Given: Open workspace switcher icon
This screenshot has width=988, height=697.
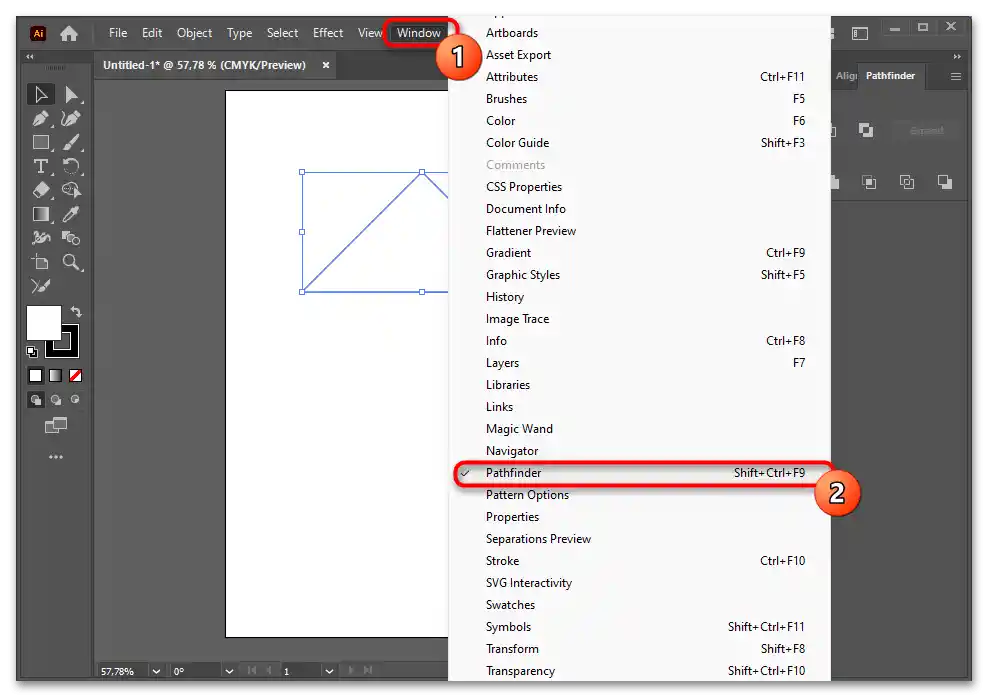Looking at the screenshot, I should pos(860,33).
